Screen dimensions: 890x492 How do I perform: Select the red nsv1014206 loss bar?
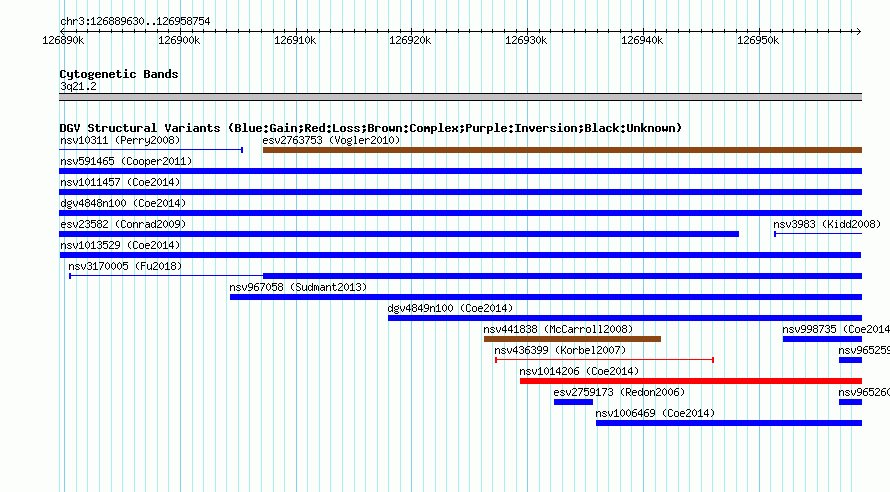point(691,381)
